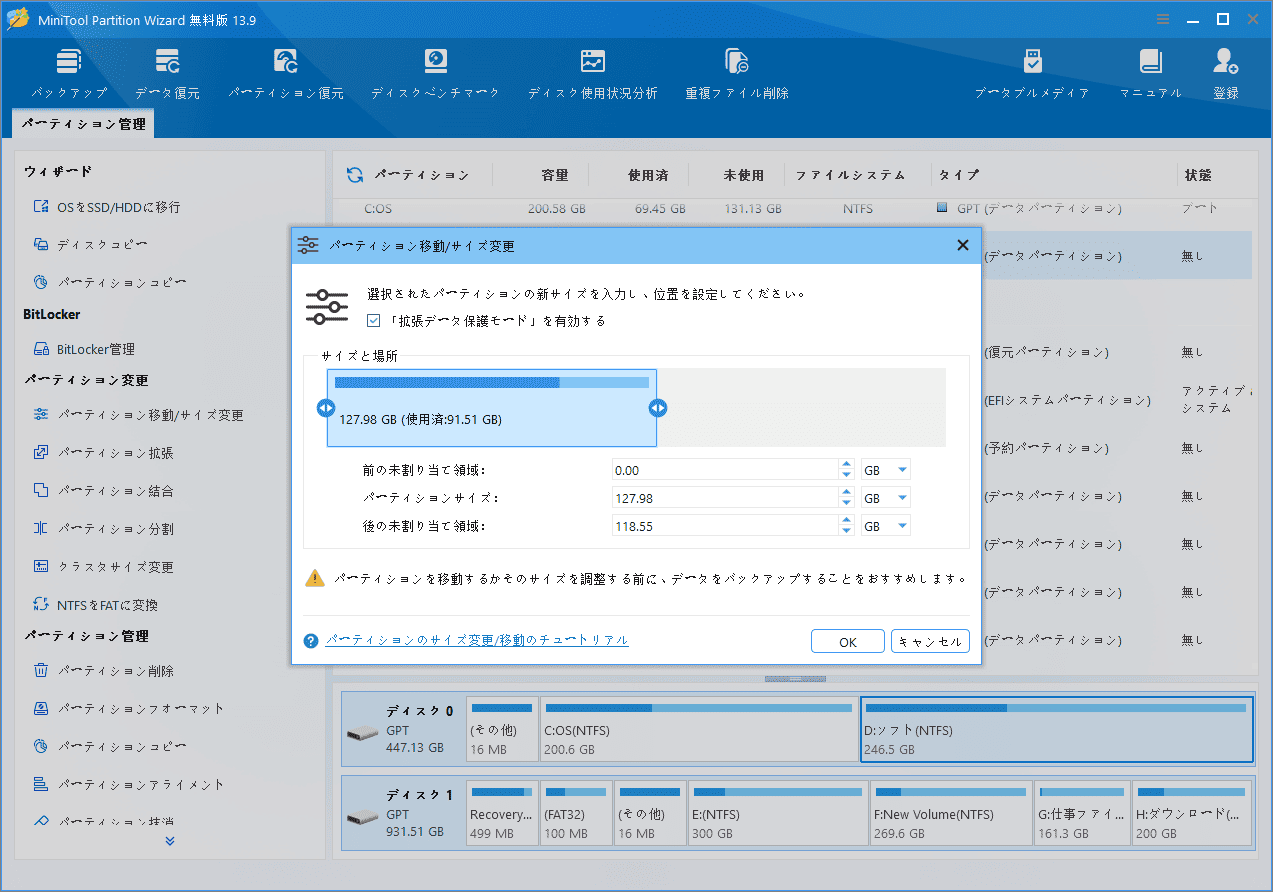Select パーティション削除 in sidebar
This screenshot has height=892, width=1273.
tap(103, 671)
